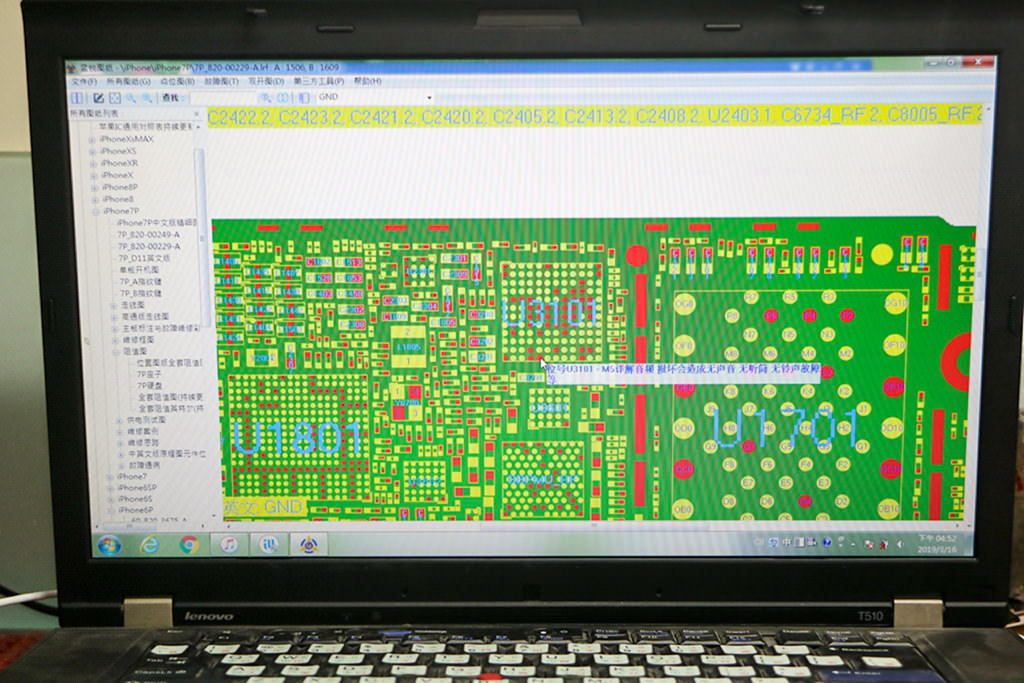Open the menu next to 文件(F)
The image size is (1024, 683).
pyautogui.click(x=128, y=82)
